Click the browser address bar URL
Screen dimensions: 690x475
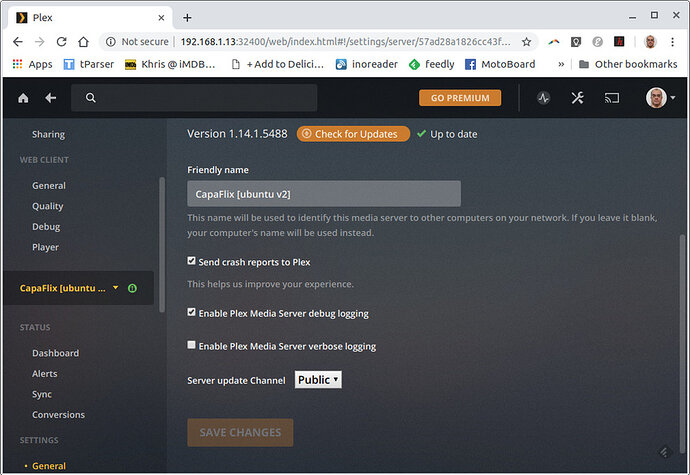[x=345, y=42]
